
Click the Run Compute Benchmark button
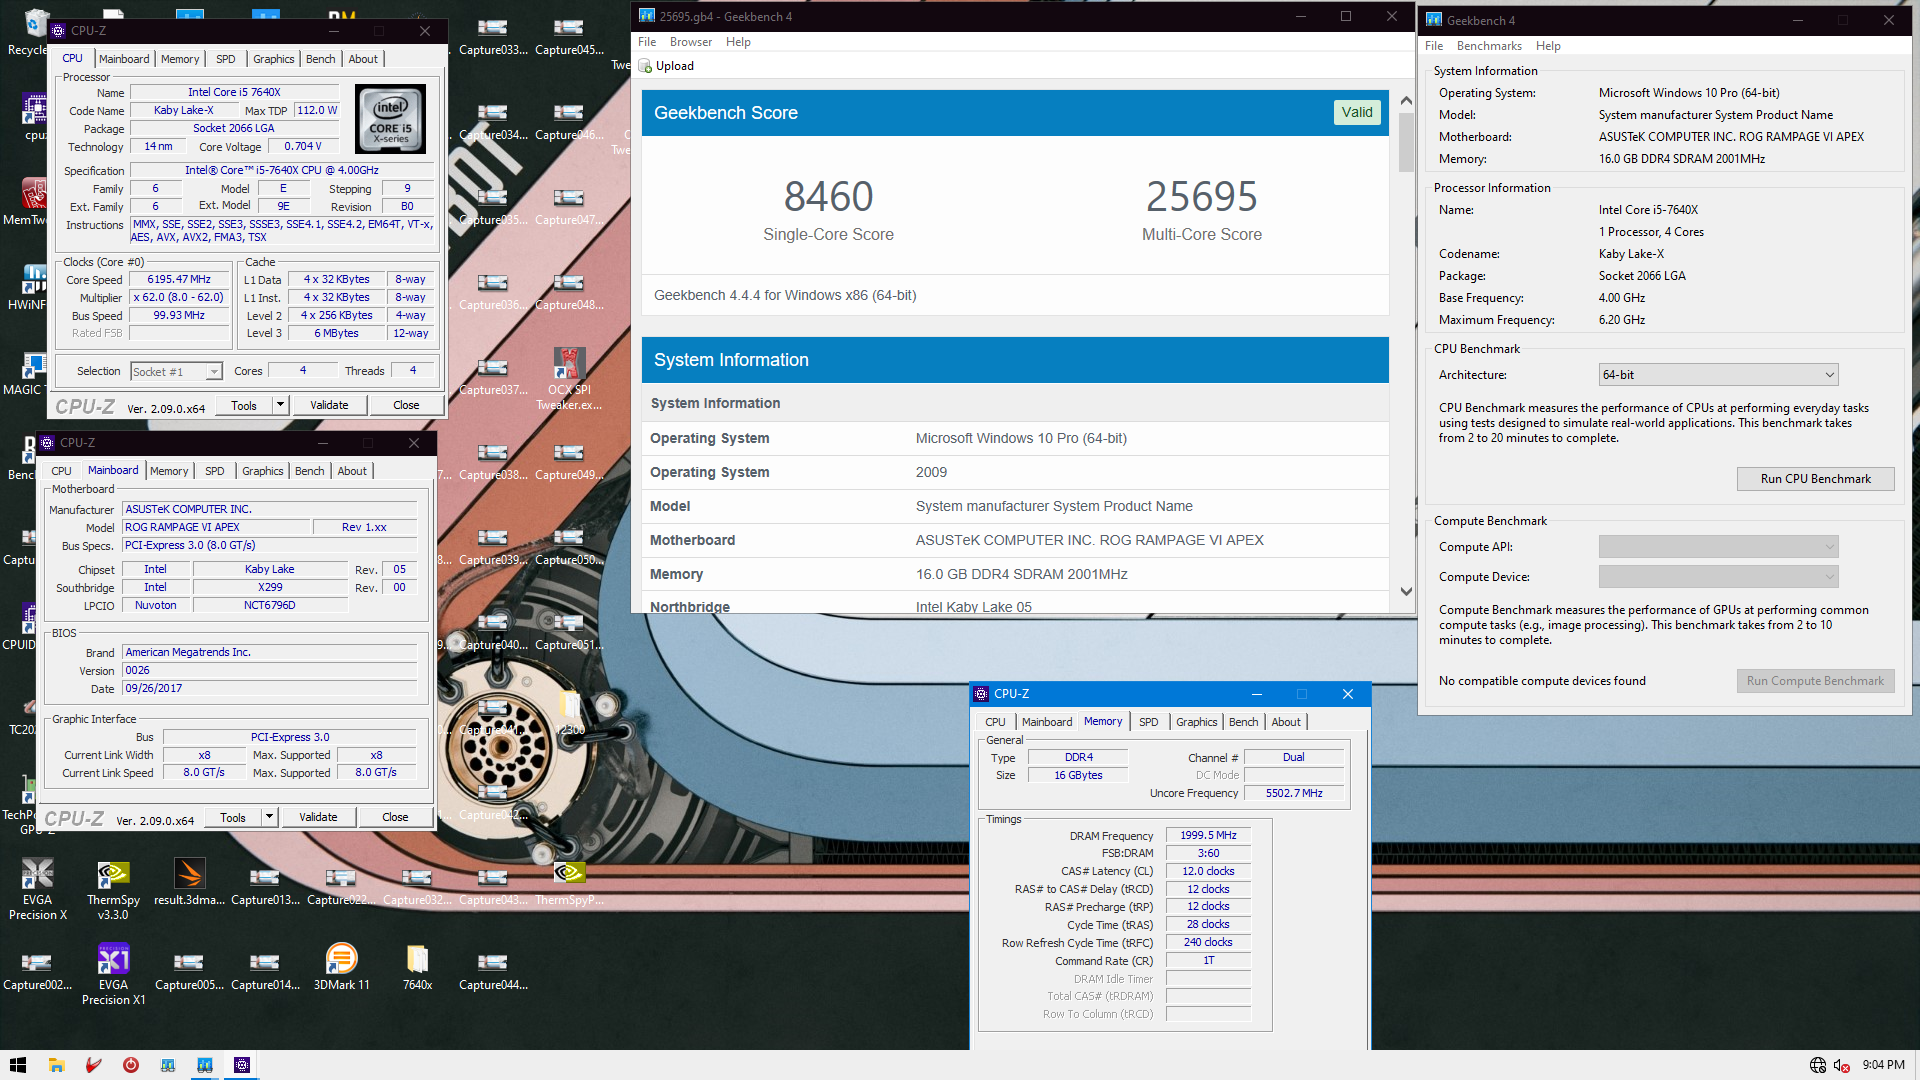1816,681
